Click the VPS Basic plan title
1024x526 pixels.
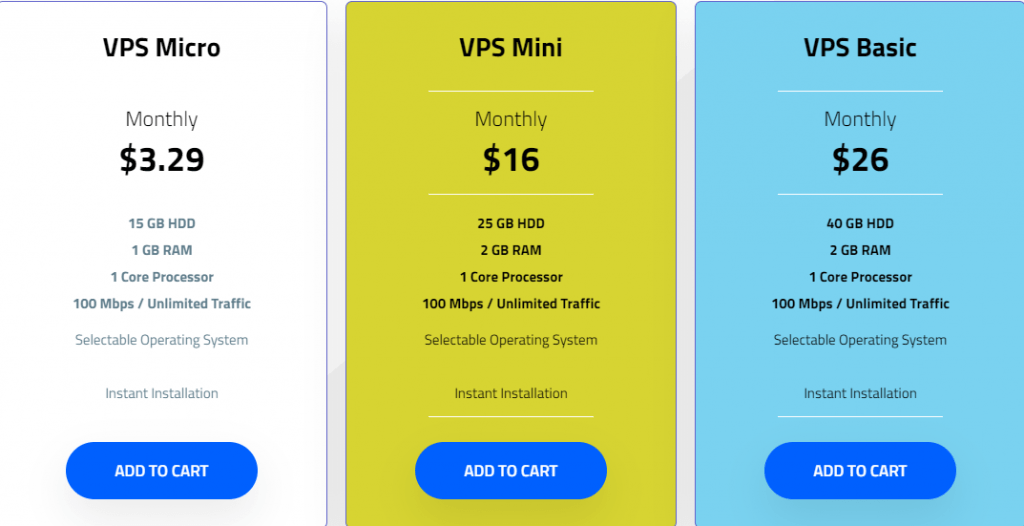pos(860,48)
